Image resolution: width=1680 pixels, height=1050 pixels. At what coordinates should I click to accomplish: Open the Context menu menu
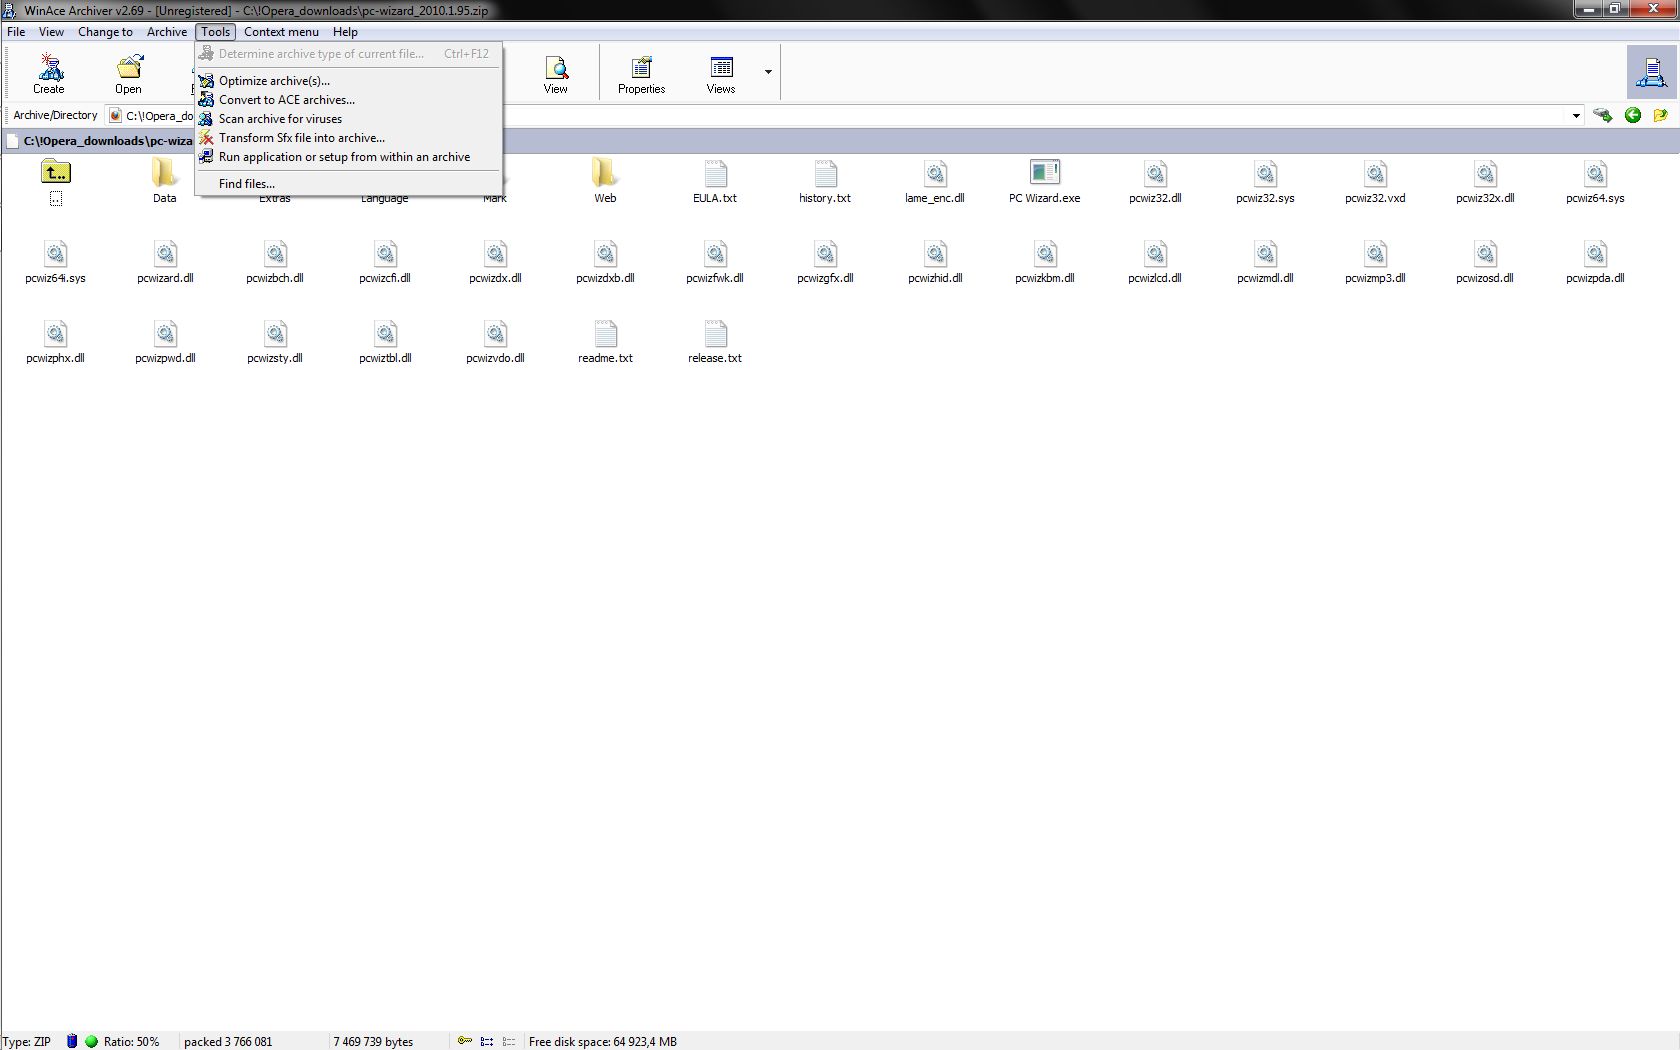[x=281, y=32]
